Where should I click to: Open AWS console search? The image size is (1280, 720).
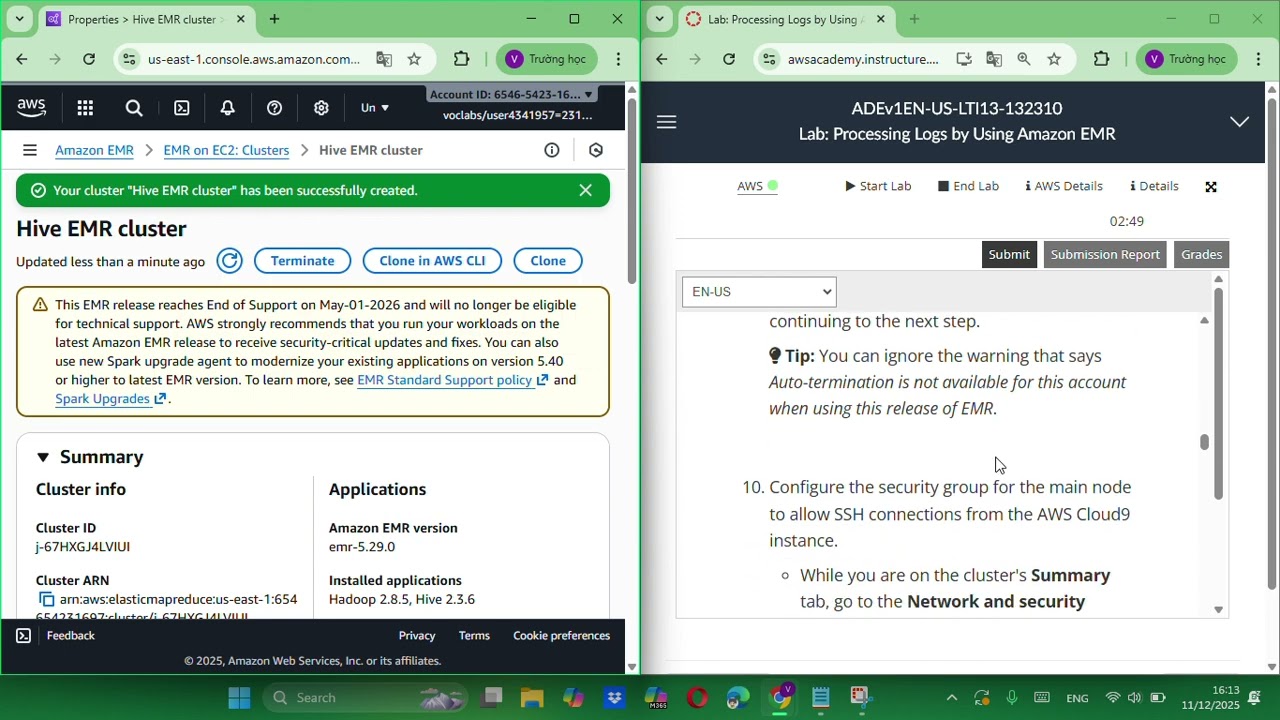coord(134,108)
